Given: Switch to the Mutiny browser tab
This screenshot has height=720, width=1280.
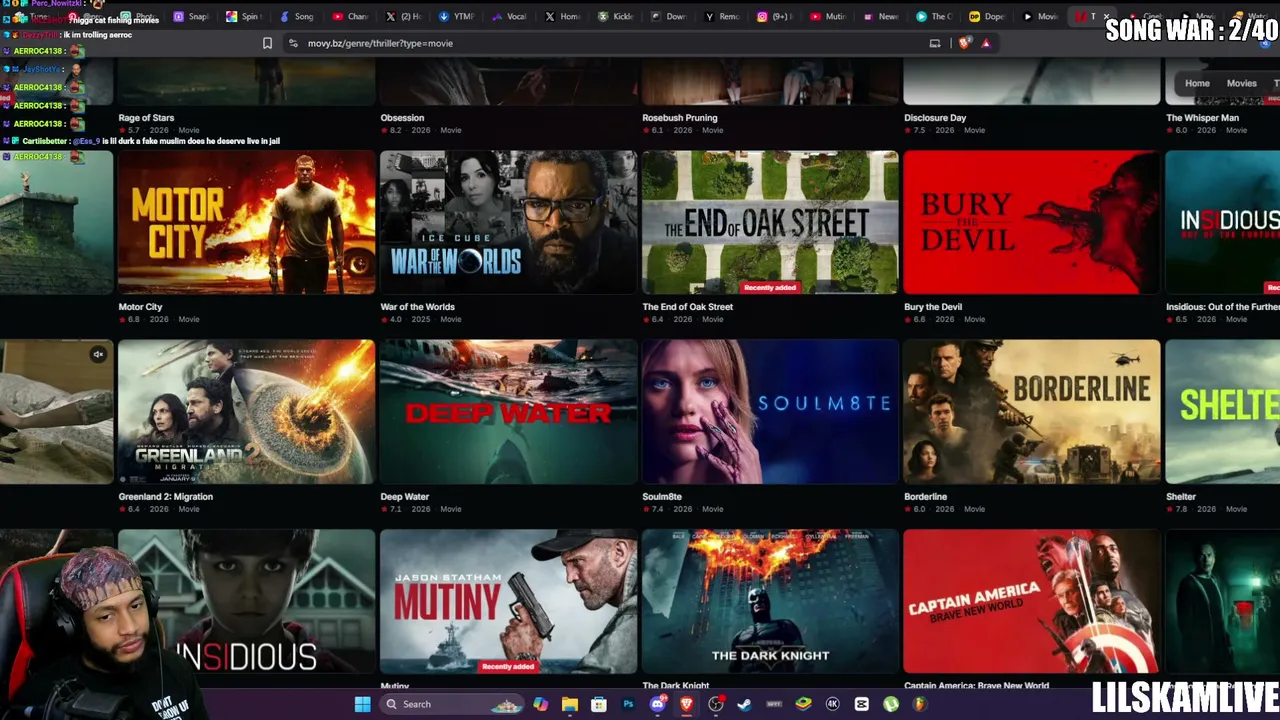Looking at the screenshot, I should (x=828, y=16).
